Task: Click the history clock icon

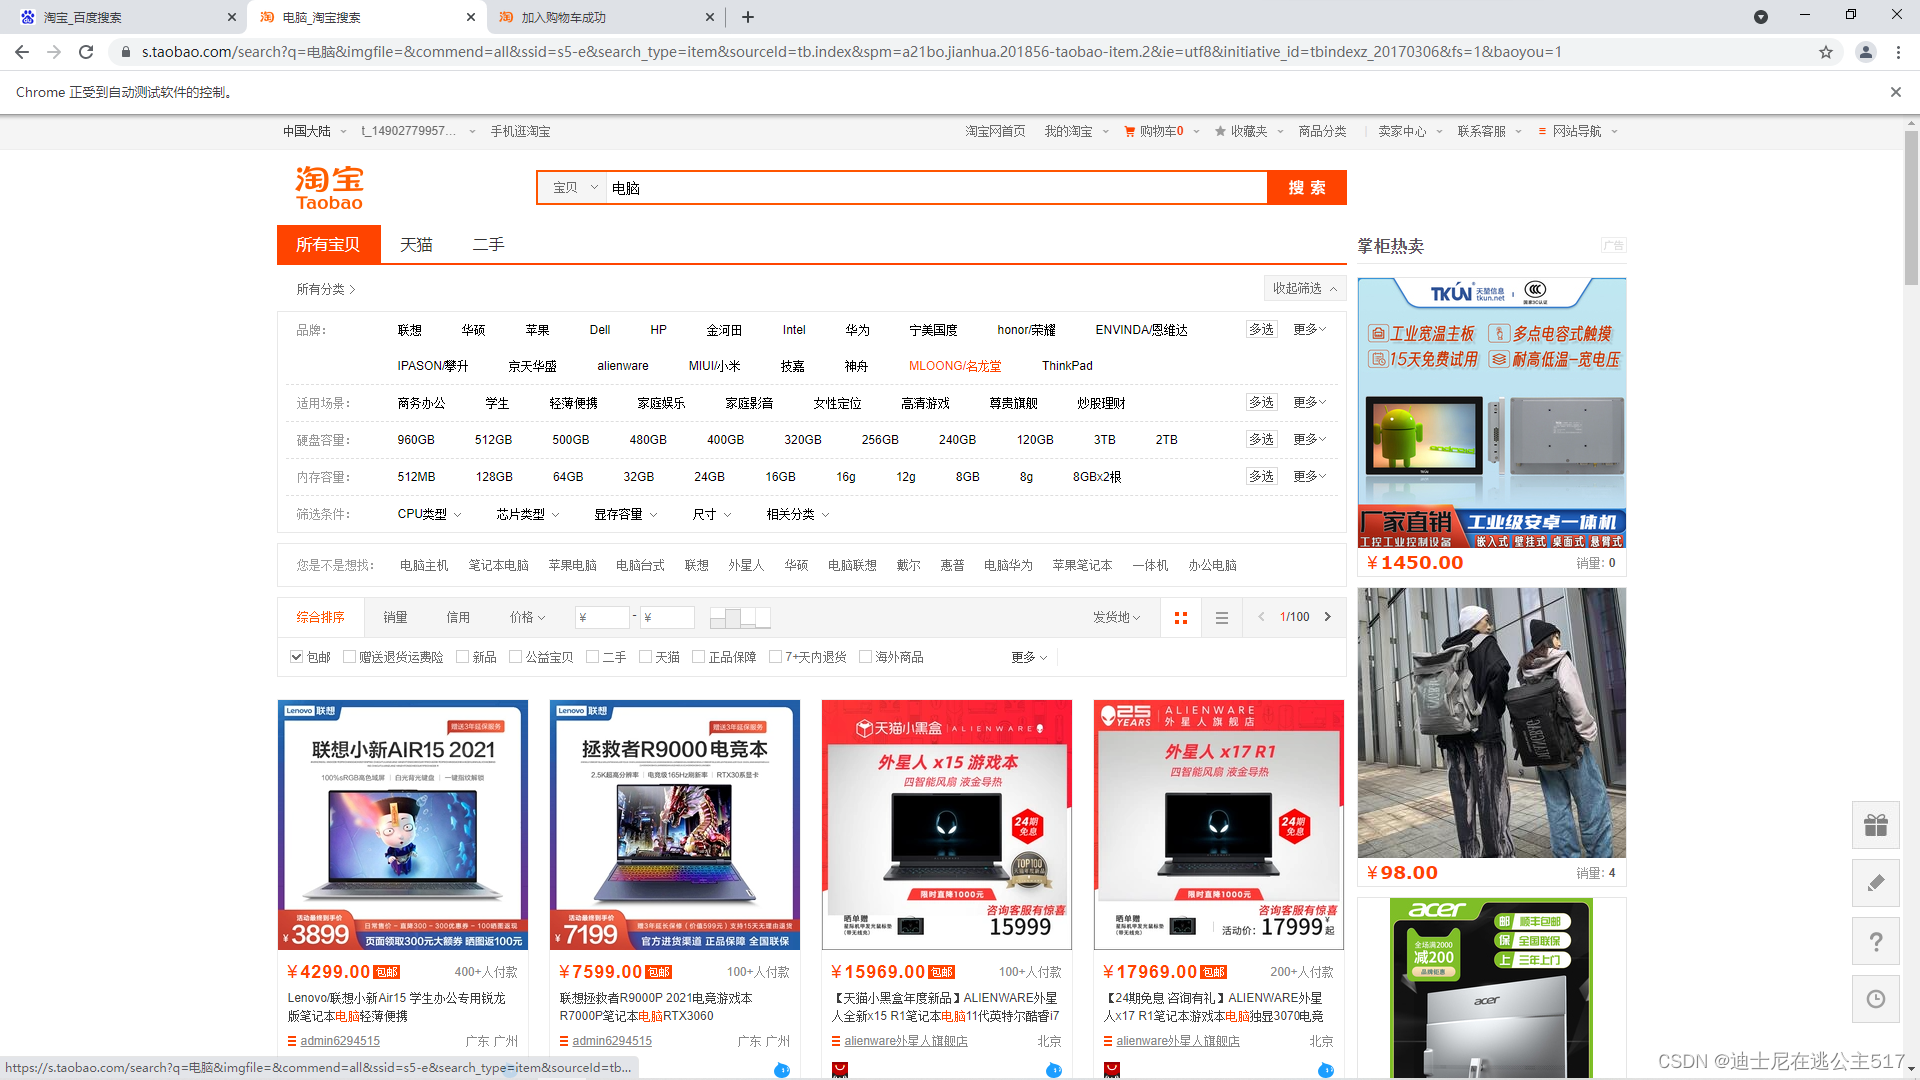Action: tap(1876, 999)
